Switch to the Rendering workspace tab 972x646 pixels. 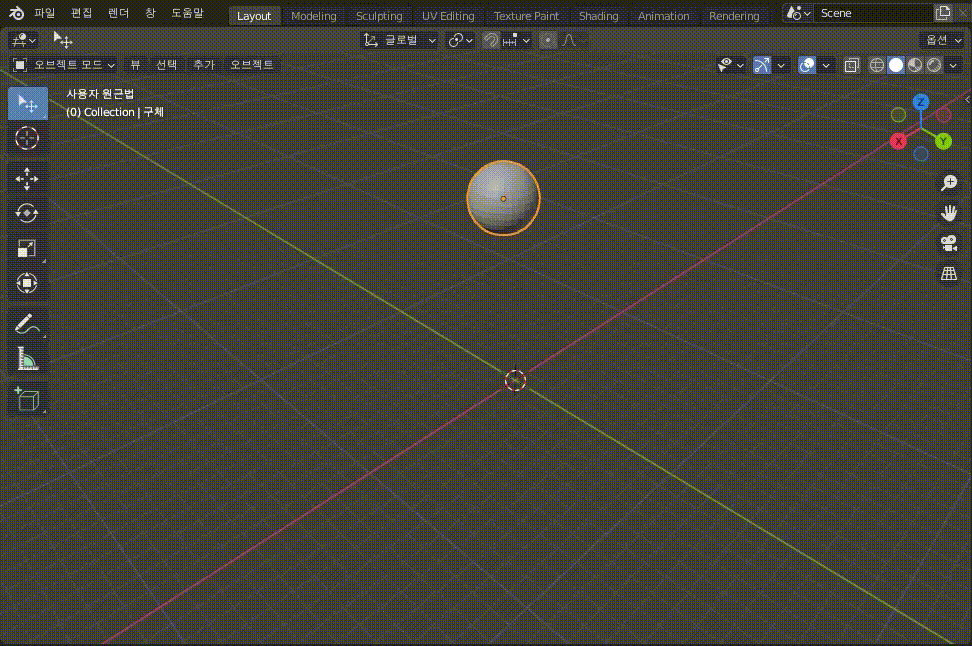734,15
